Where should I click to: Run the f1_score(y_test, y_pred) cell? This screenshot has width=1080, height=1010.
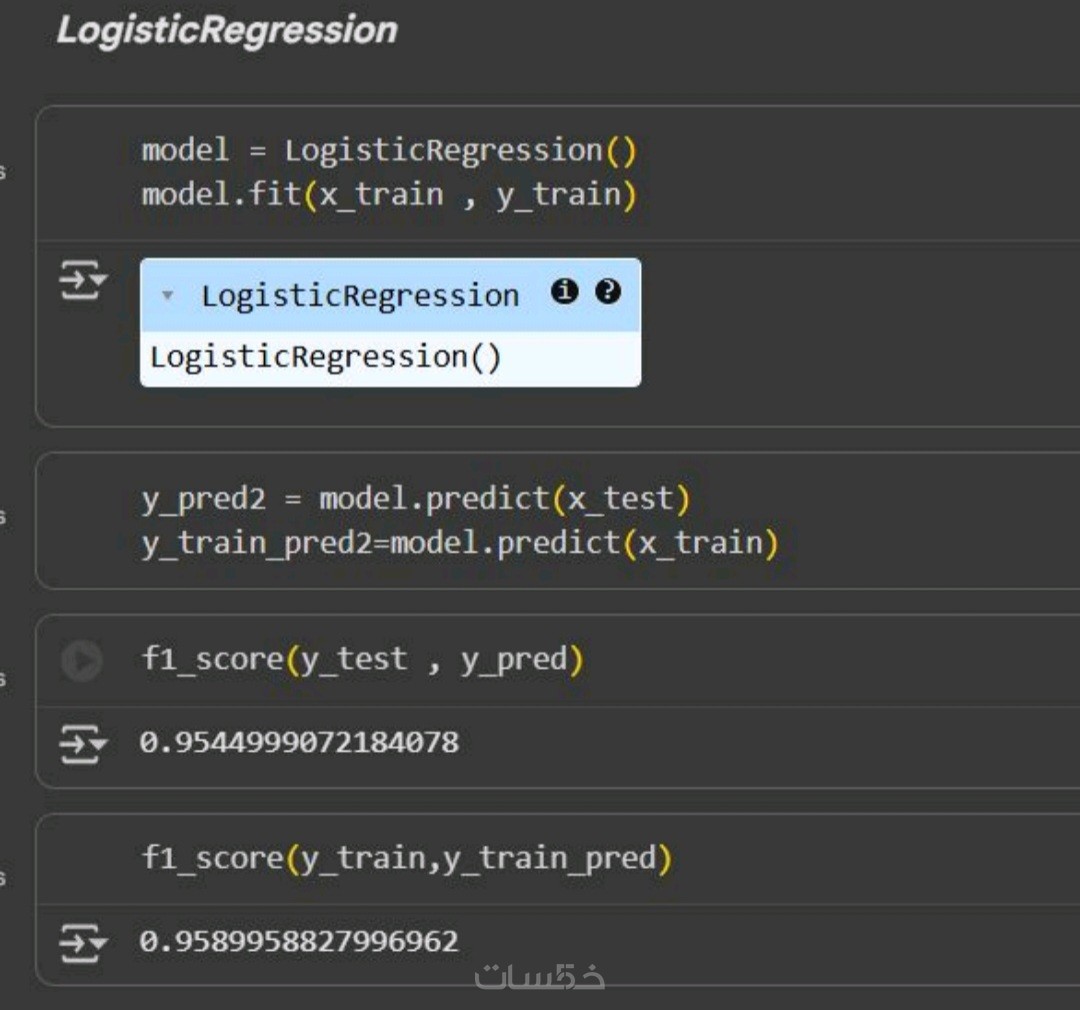(x=82, y=661)
